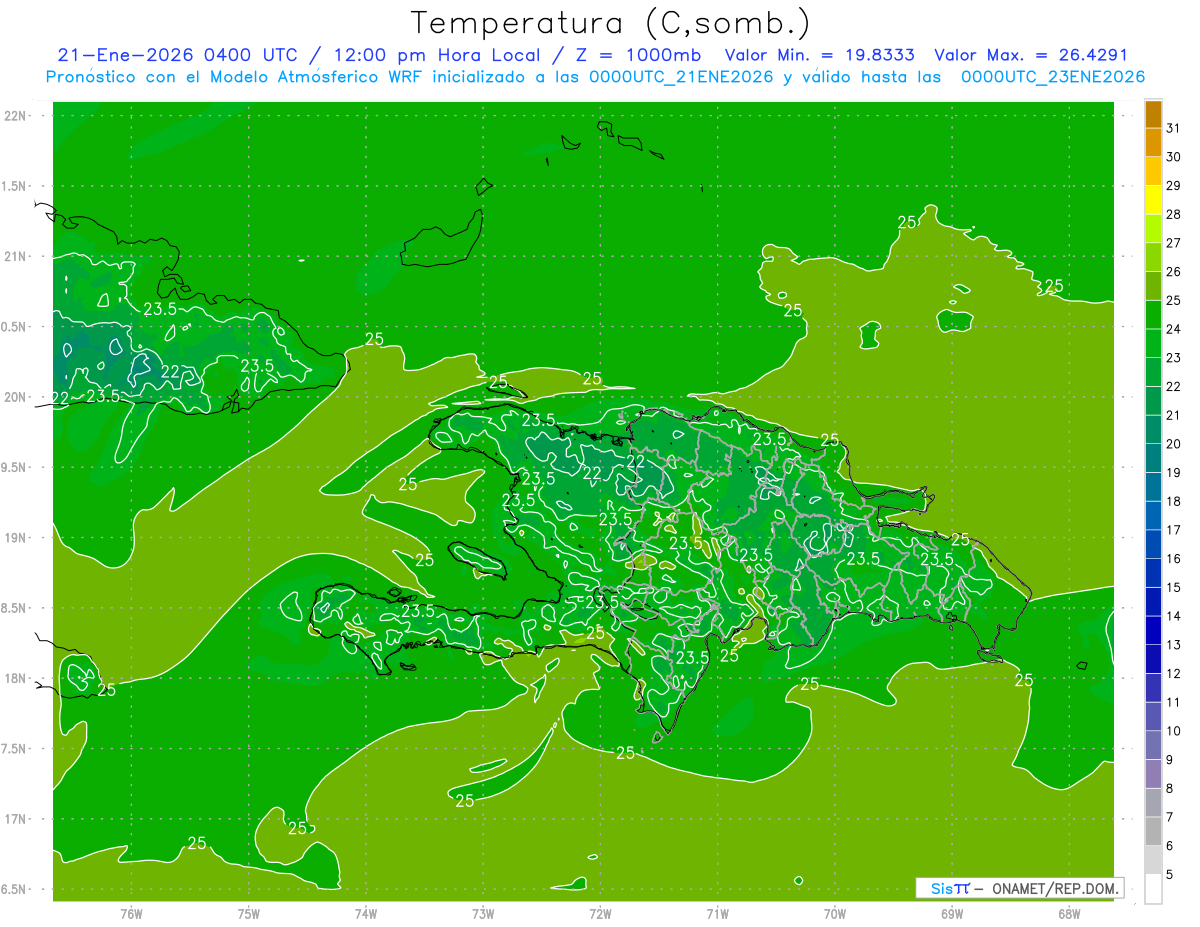The width and height of the screenshot is (1200, 927).
Task: Click the 17N latitude axis label
Action: 17,819
